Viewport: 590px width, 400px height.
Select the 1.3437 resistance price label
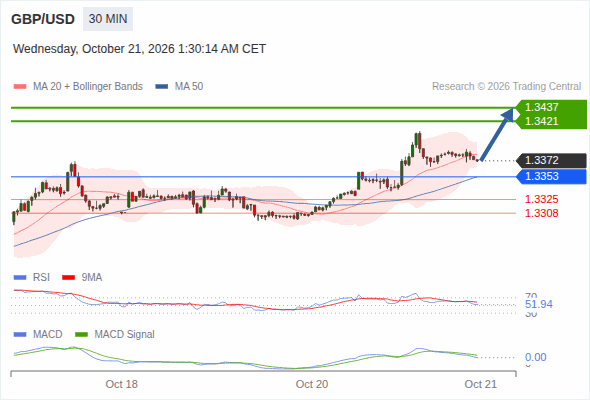(541, 107)
